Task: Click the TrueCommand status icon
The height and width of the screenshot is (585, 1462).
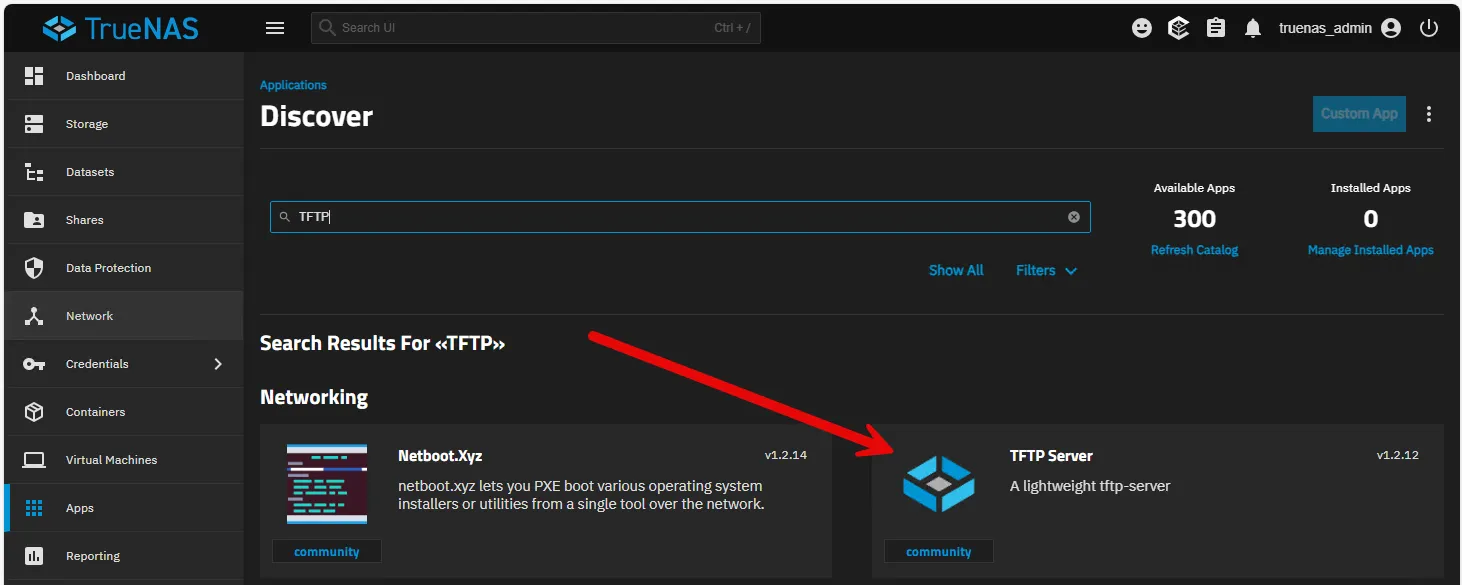Action: point(1179,28)
